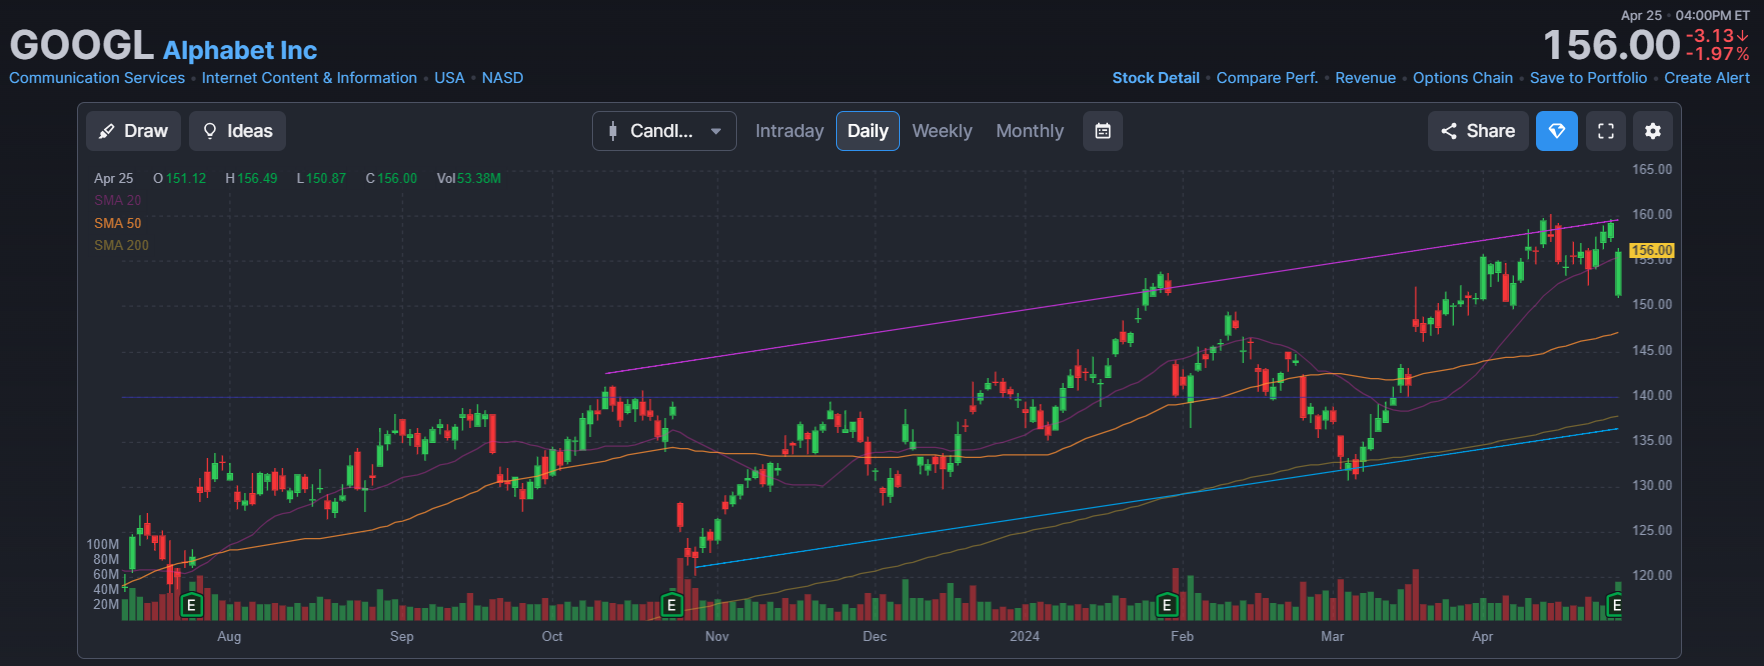The width and height of the screenshot is (1764, 666).
Task: Open the Options Chain link
Action: [x=1463, y=78]
